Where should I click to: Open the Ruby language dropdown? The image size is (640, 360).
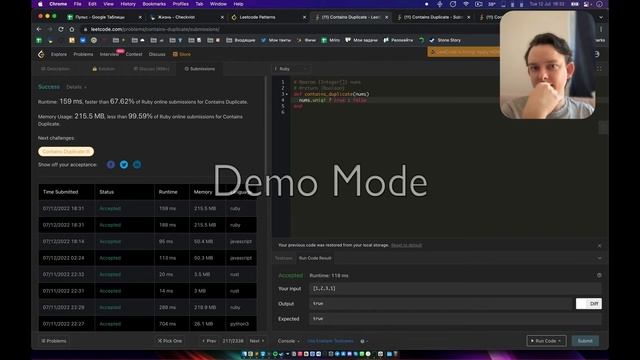coord(291,69)
